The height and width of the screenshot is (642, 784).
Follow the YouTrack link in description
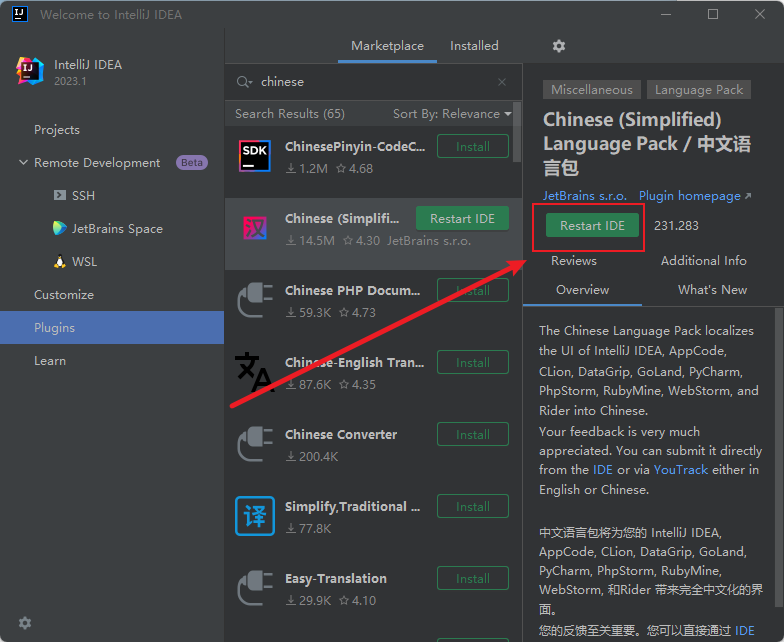(680, 470)
